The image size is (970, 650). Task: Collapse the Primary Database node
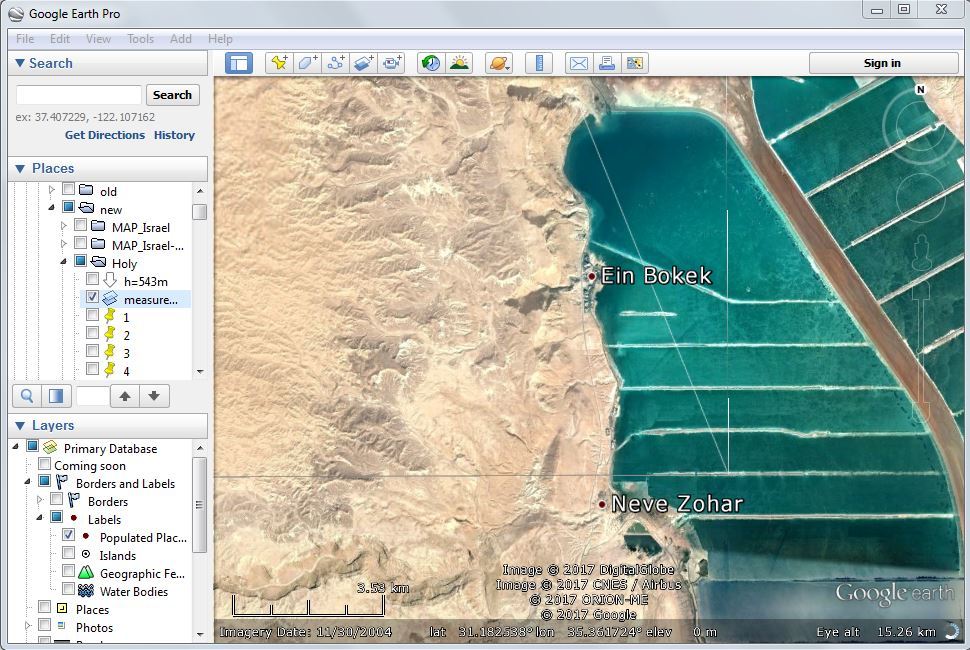click(x=16, y=447)
